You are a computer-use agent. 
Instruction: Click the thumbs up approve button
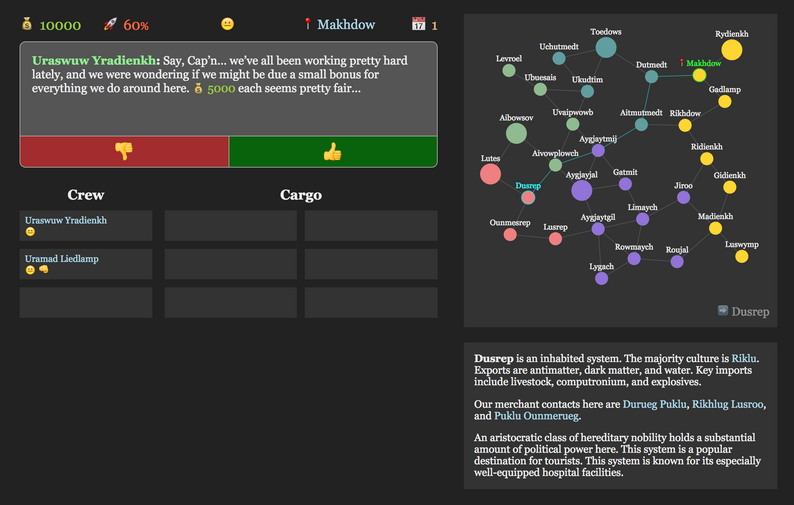(333, 151)
